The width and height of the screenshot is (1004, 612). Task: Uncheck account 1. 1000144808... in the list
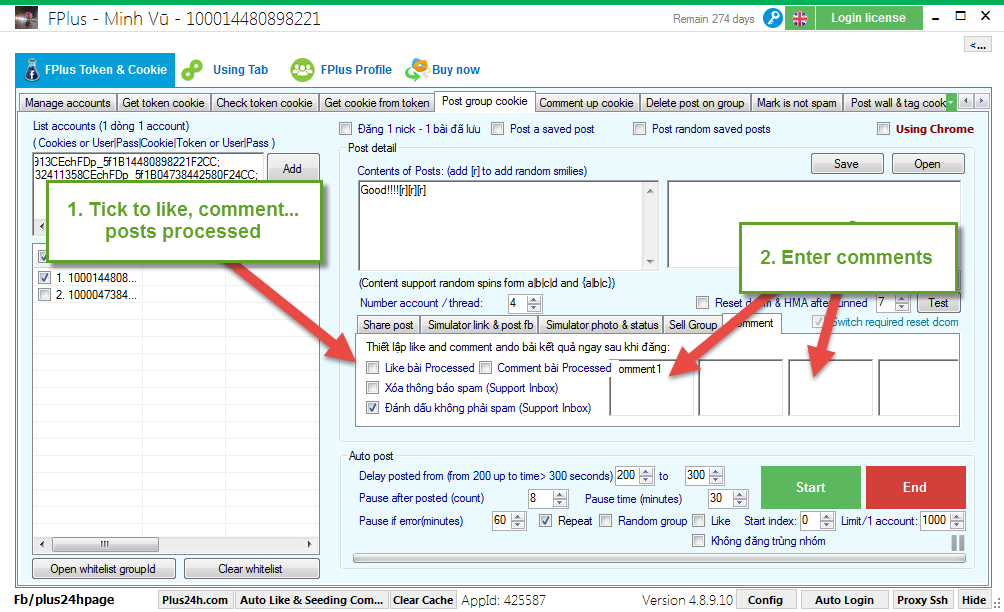click(44, 277)
